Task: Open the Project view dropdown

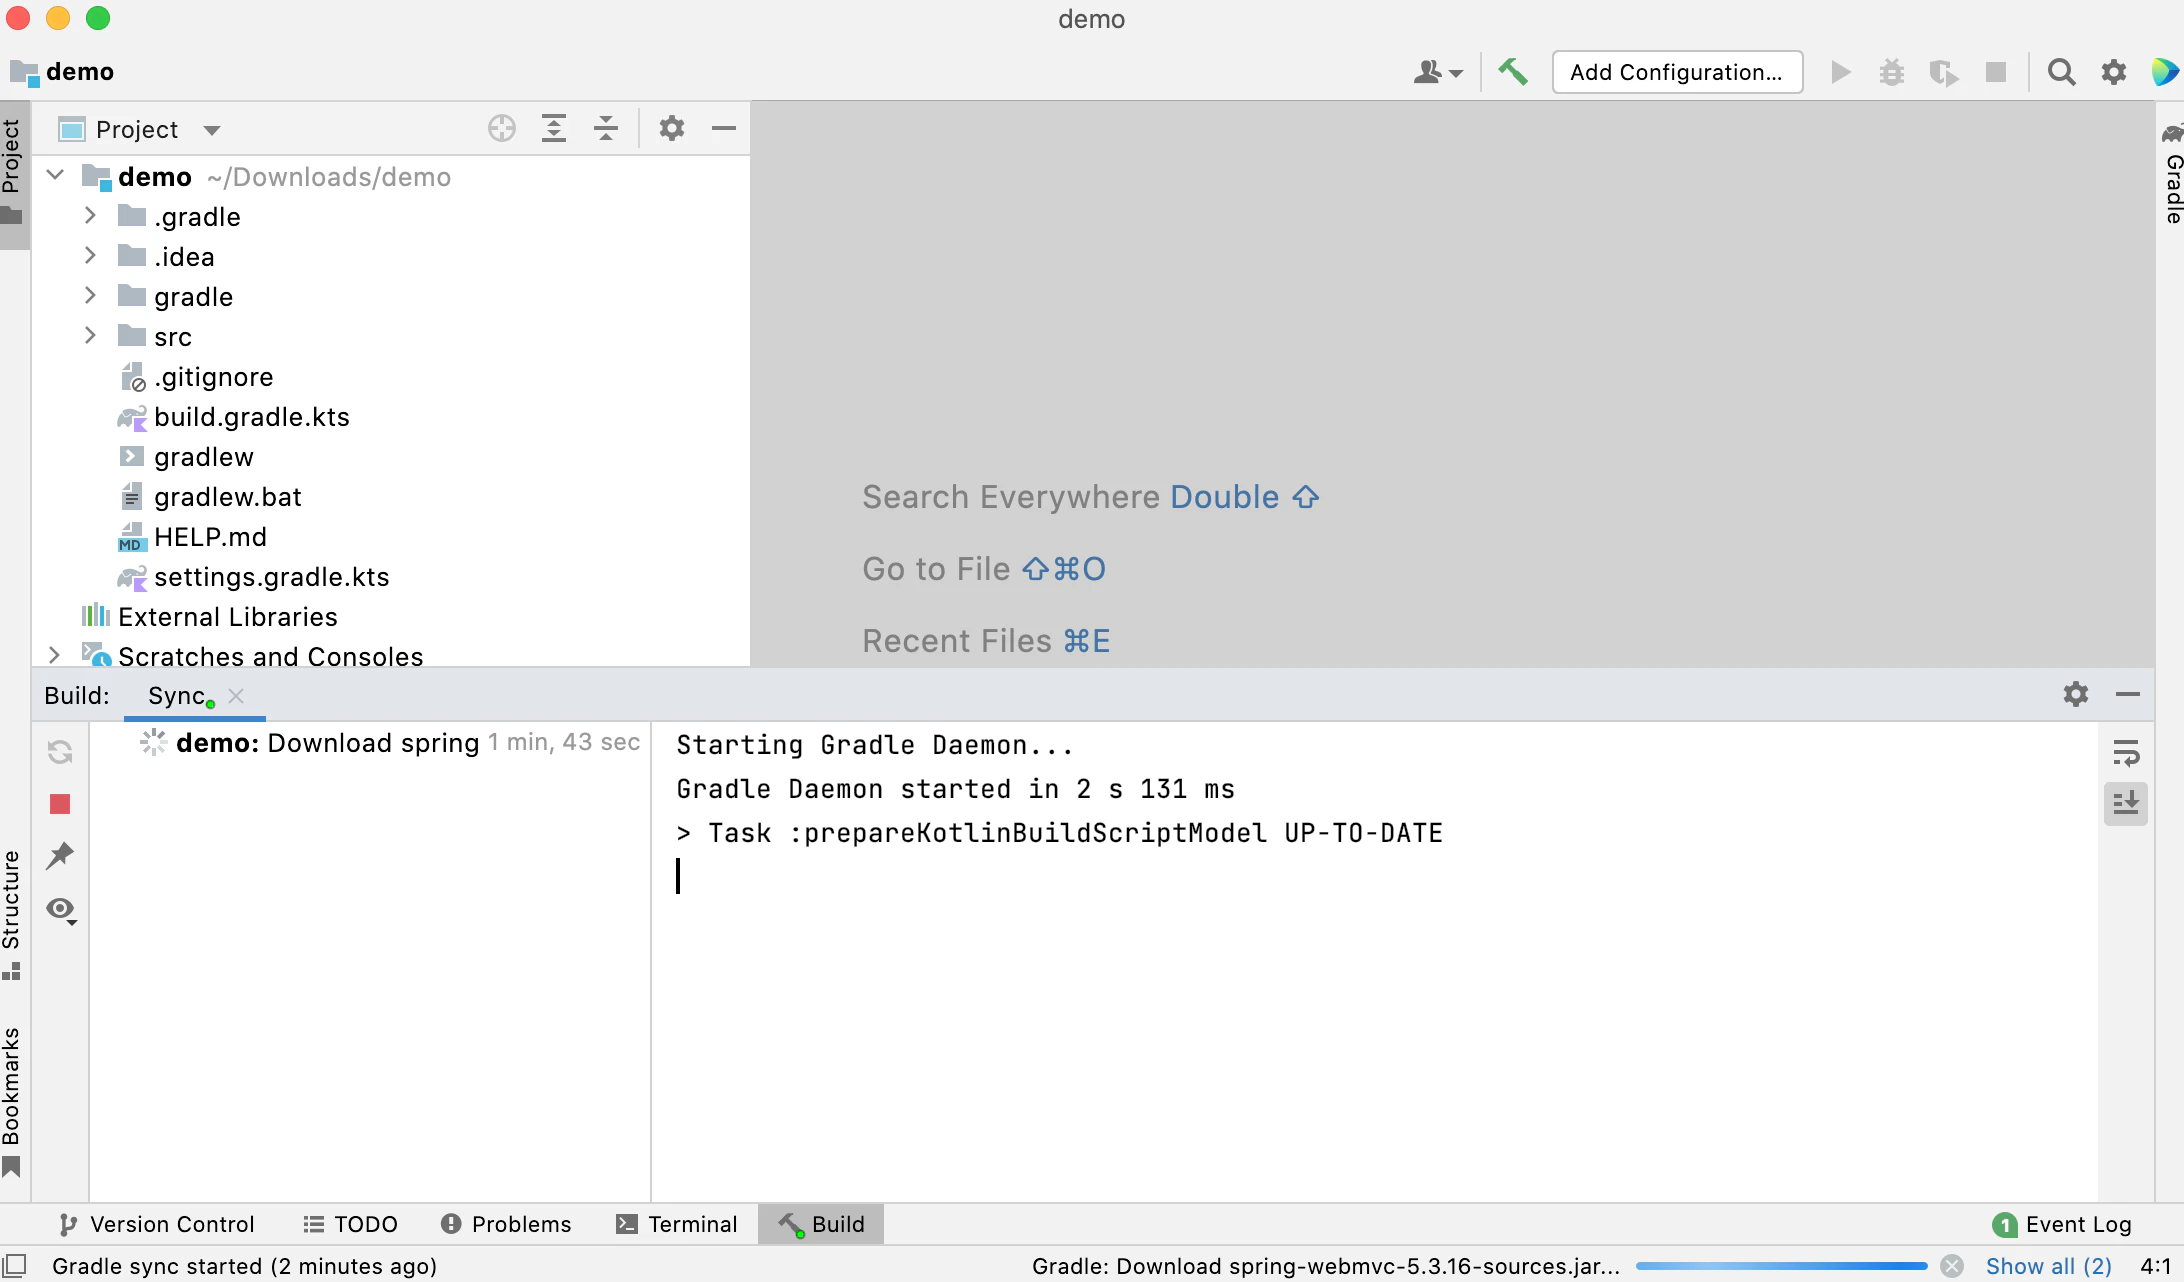Action: [212, 130]
